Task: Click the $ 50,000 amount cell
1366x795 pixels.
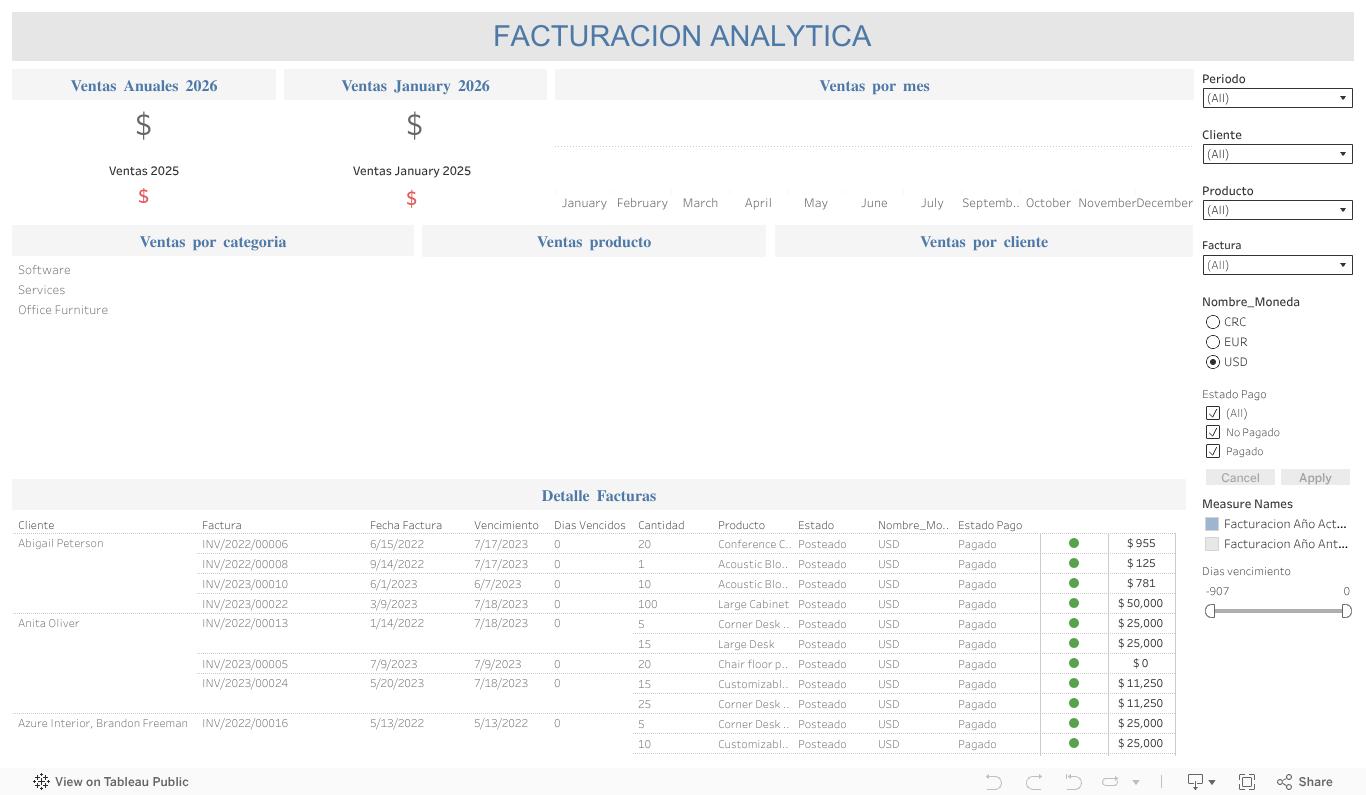Action: [x=1141, y=604]
